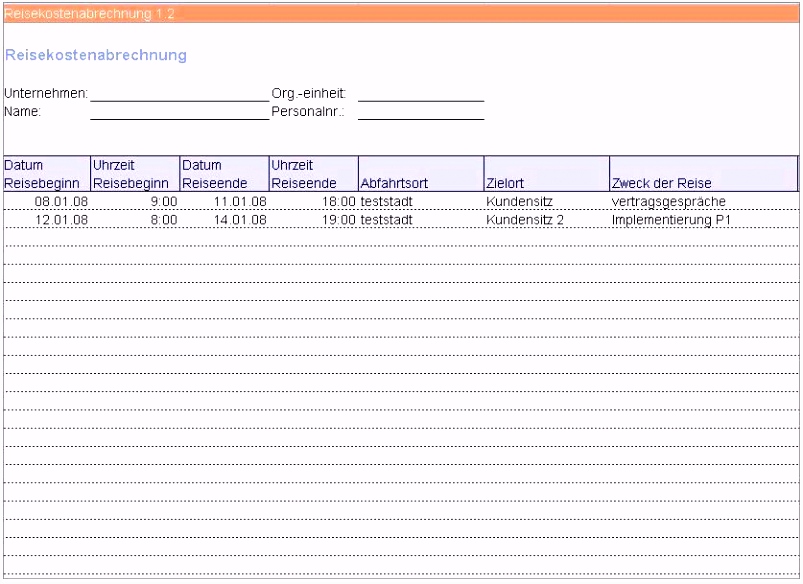Viewport: 803px width, 584px height.
Task: Click the Unternehmen input line
Action: coord(180,94)
